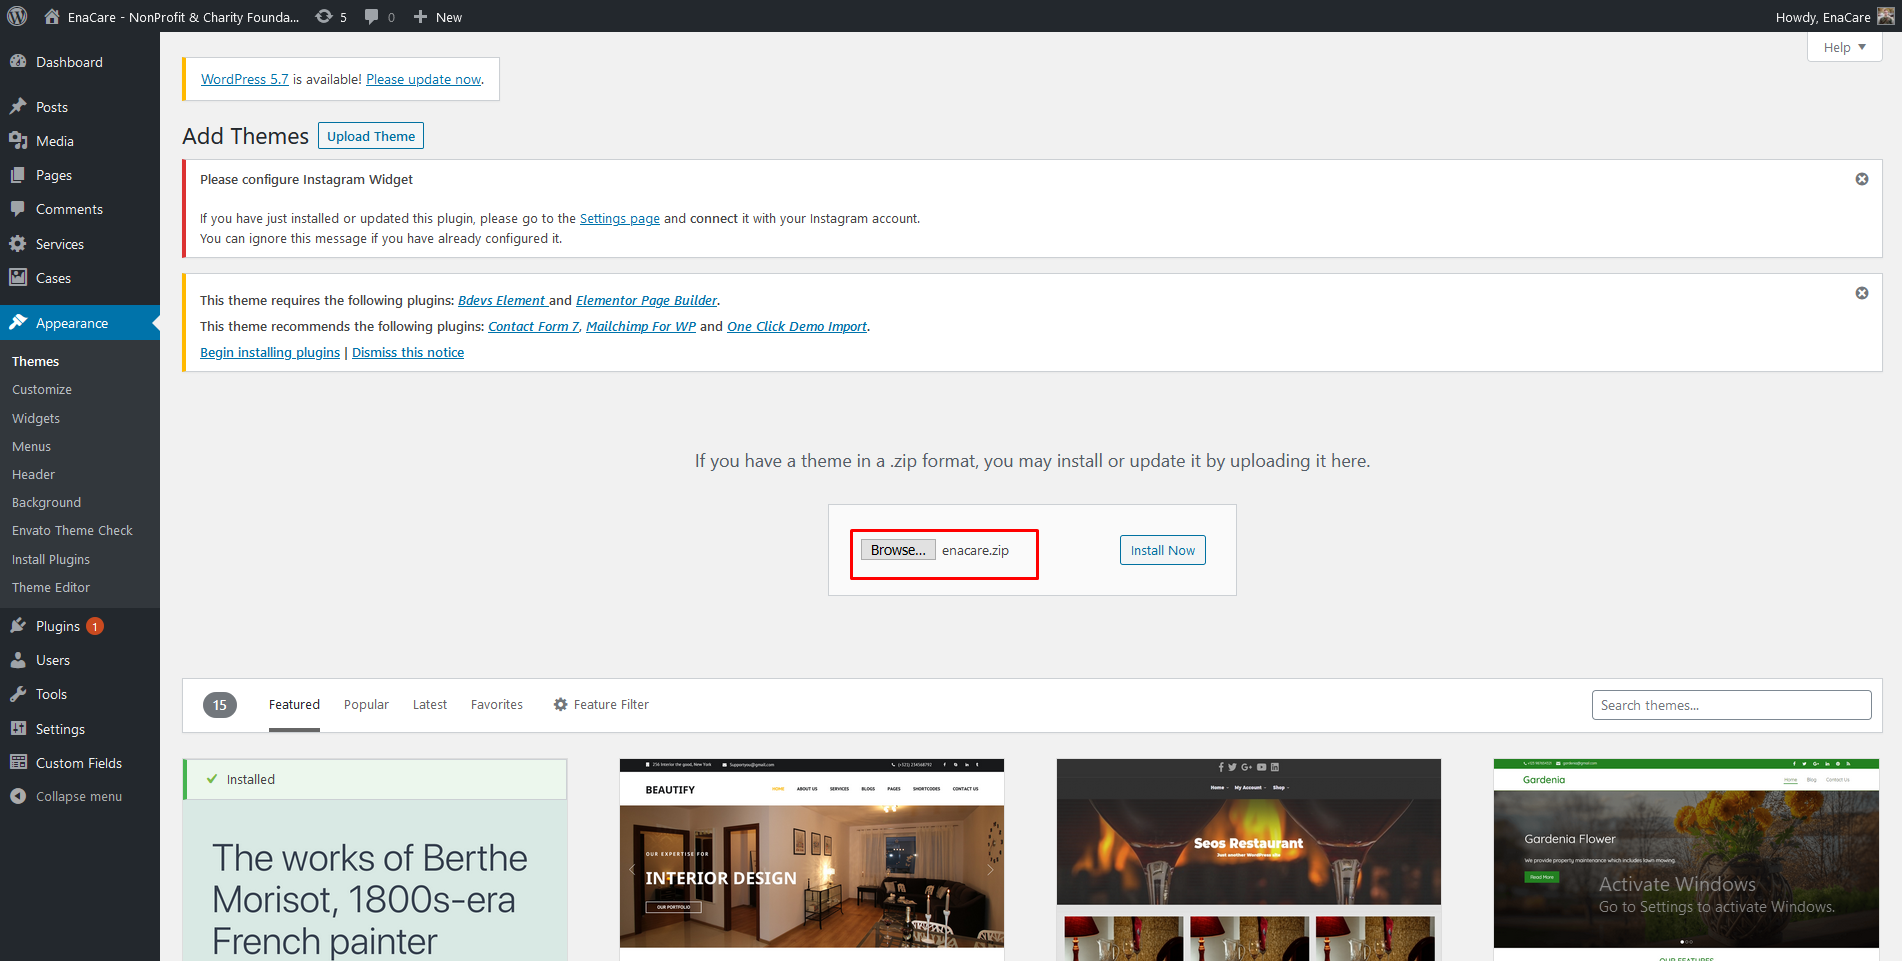The image size is (1902, 961).
Task: Open Envato Theme Check submenu item
Action: (72, 531)
